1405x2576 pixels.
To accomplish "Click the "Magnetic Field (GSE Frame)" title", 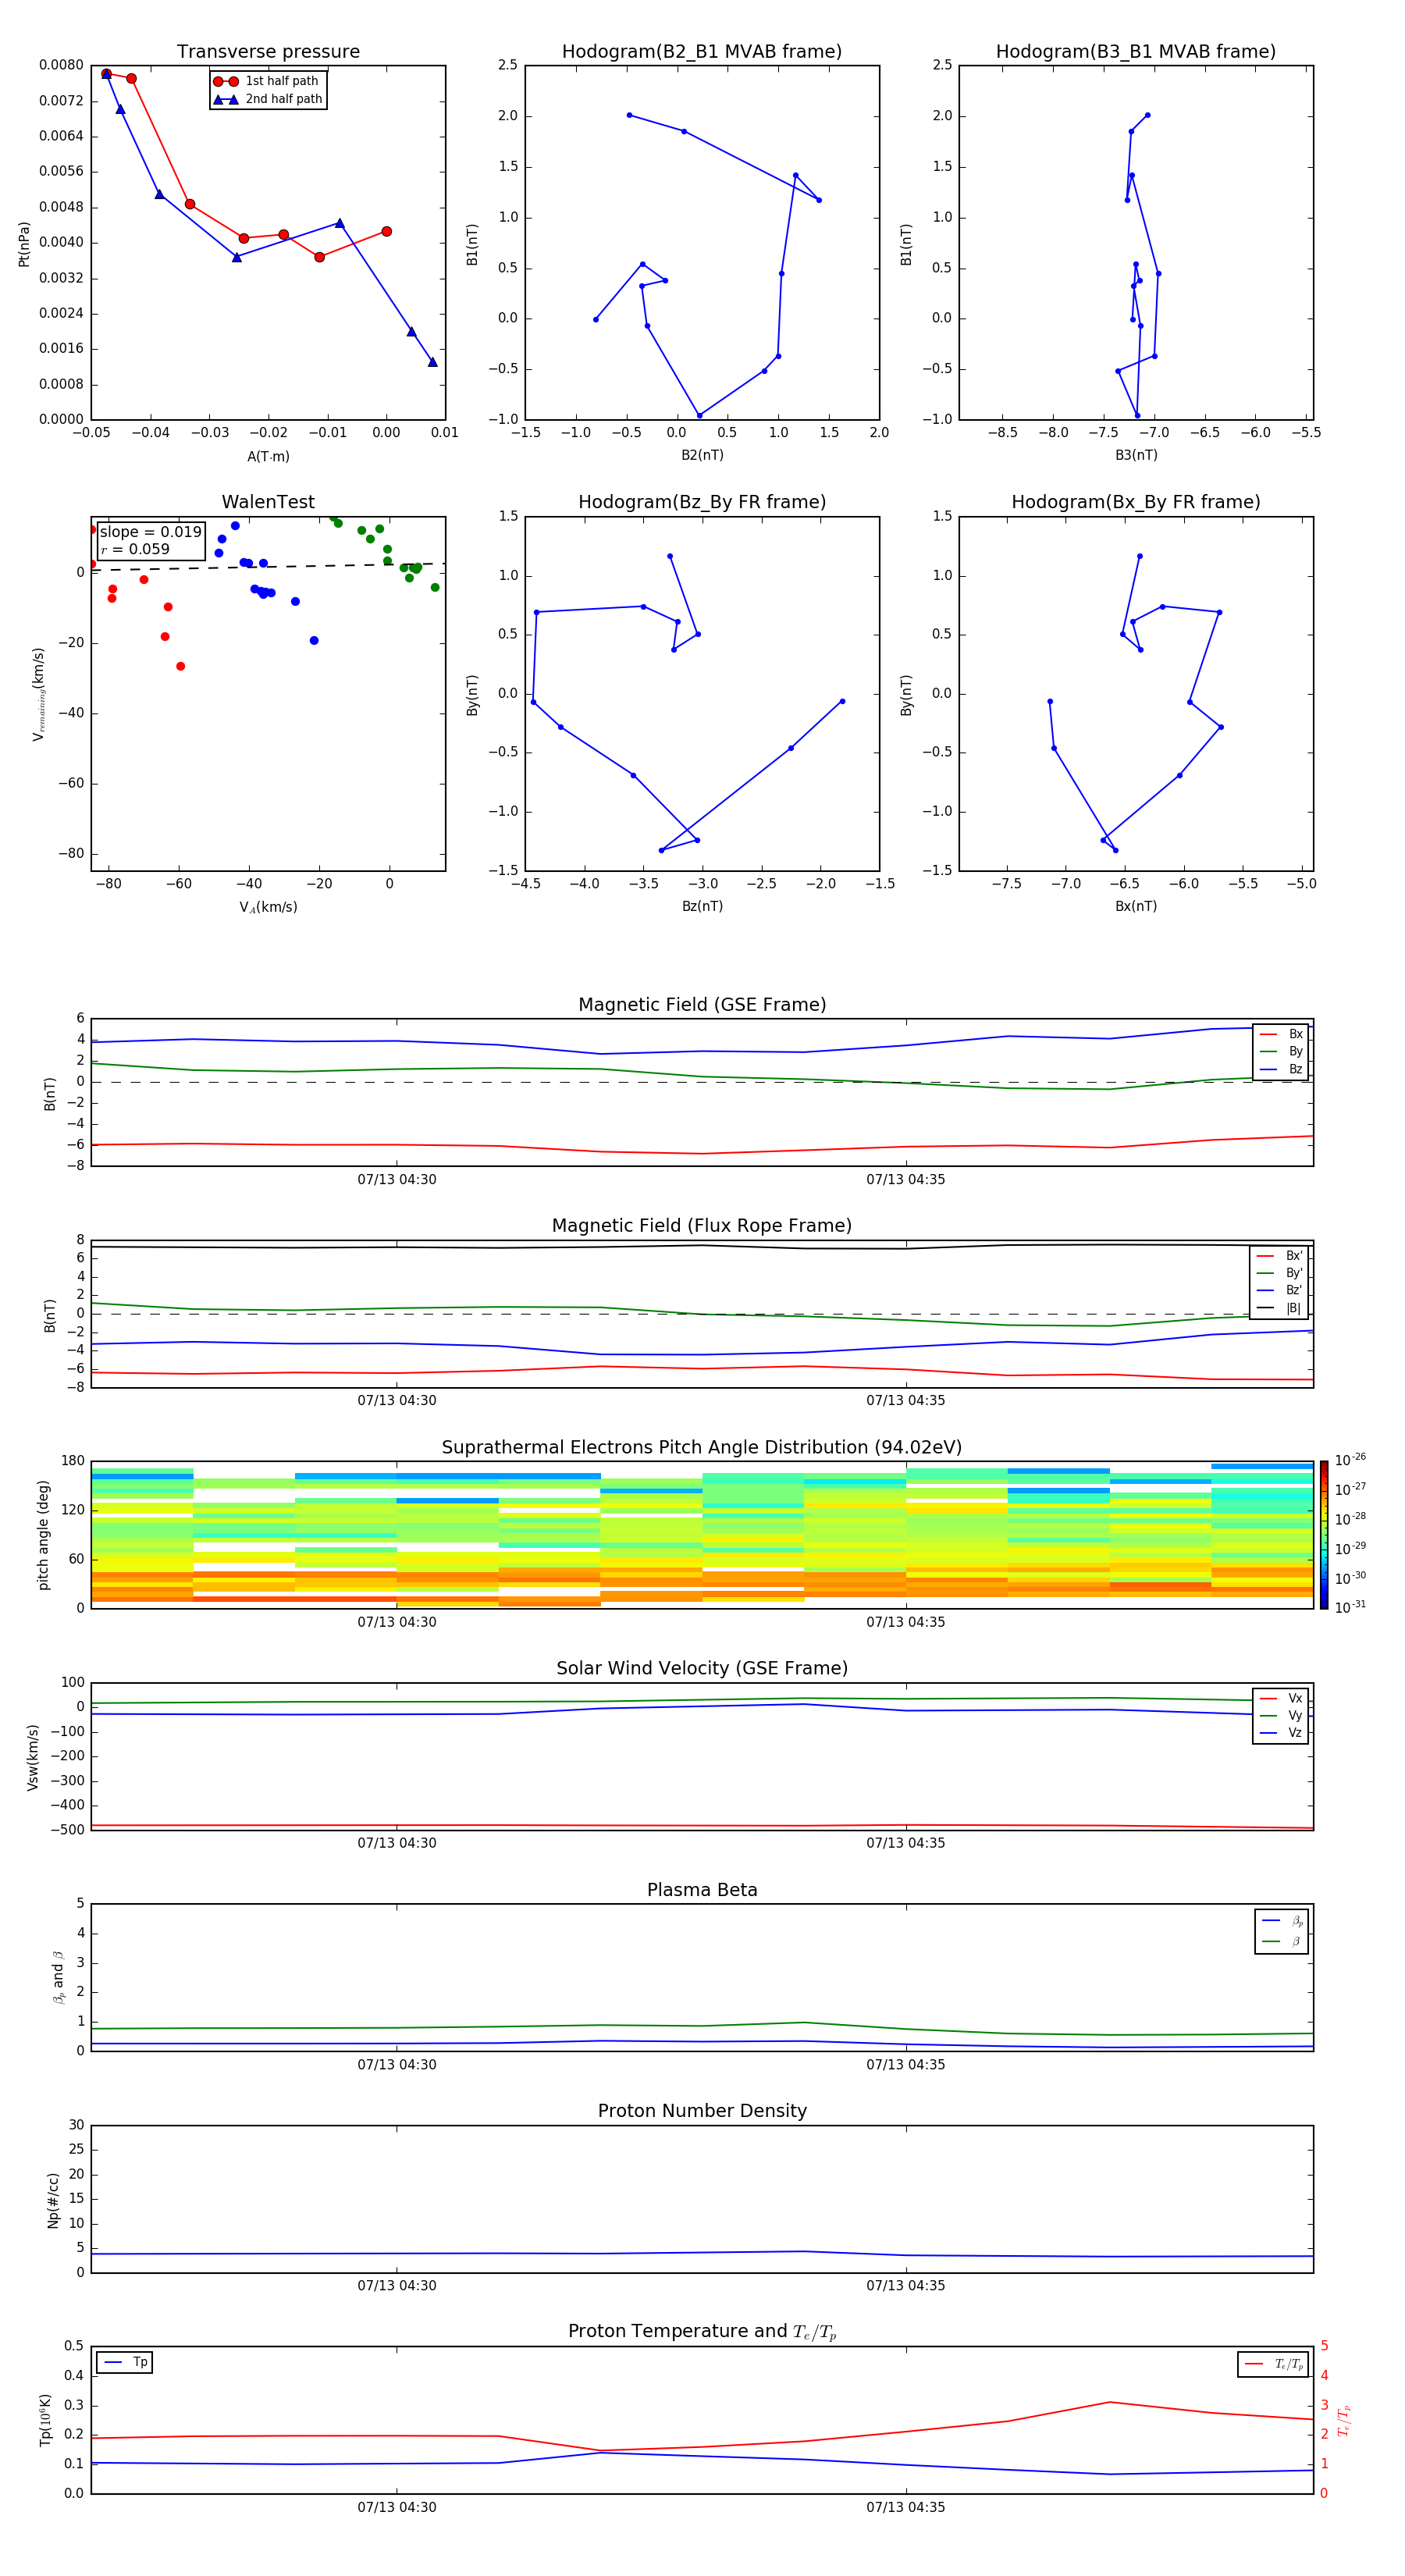I will 702,1005.
